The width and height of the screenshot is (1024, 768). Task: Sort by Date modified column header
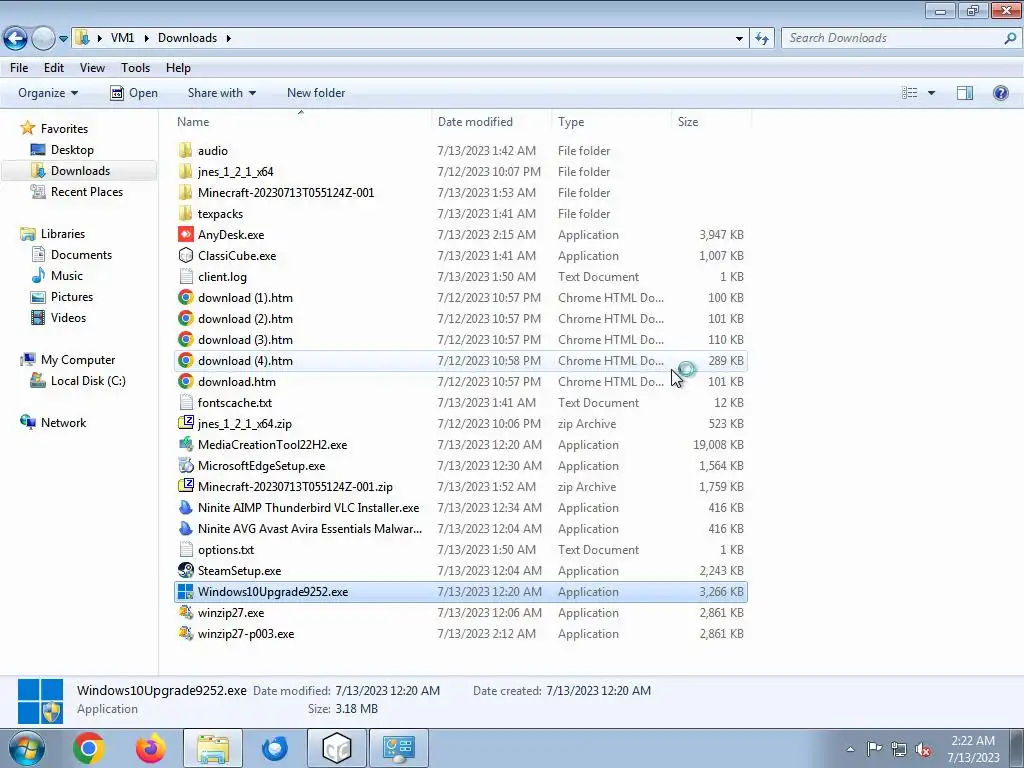[x=491, y=121]
